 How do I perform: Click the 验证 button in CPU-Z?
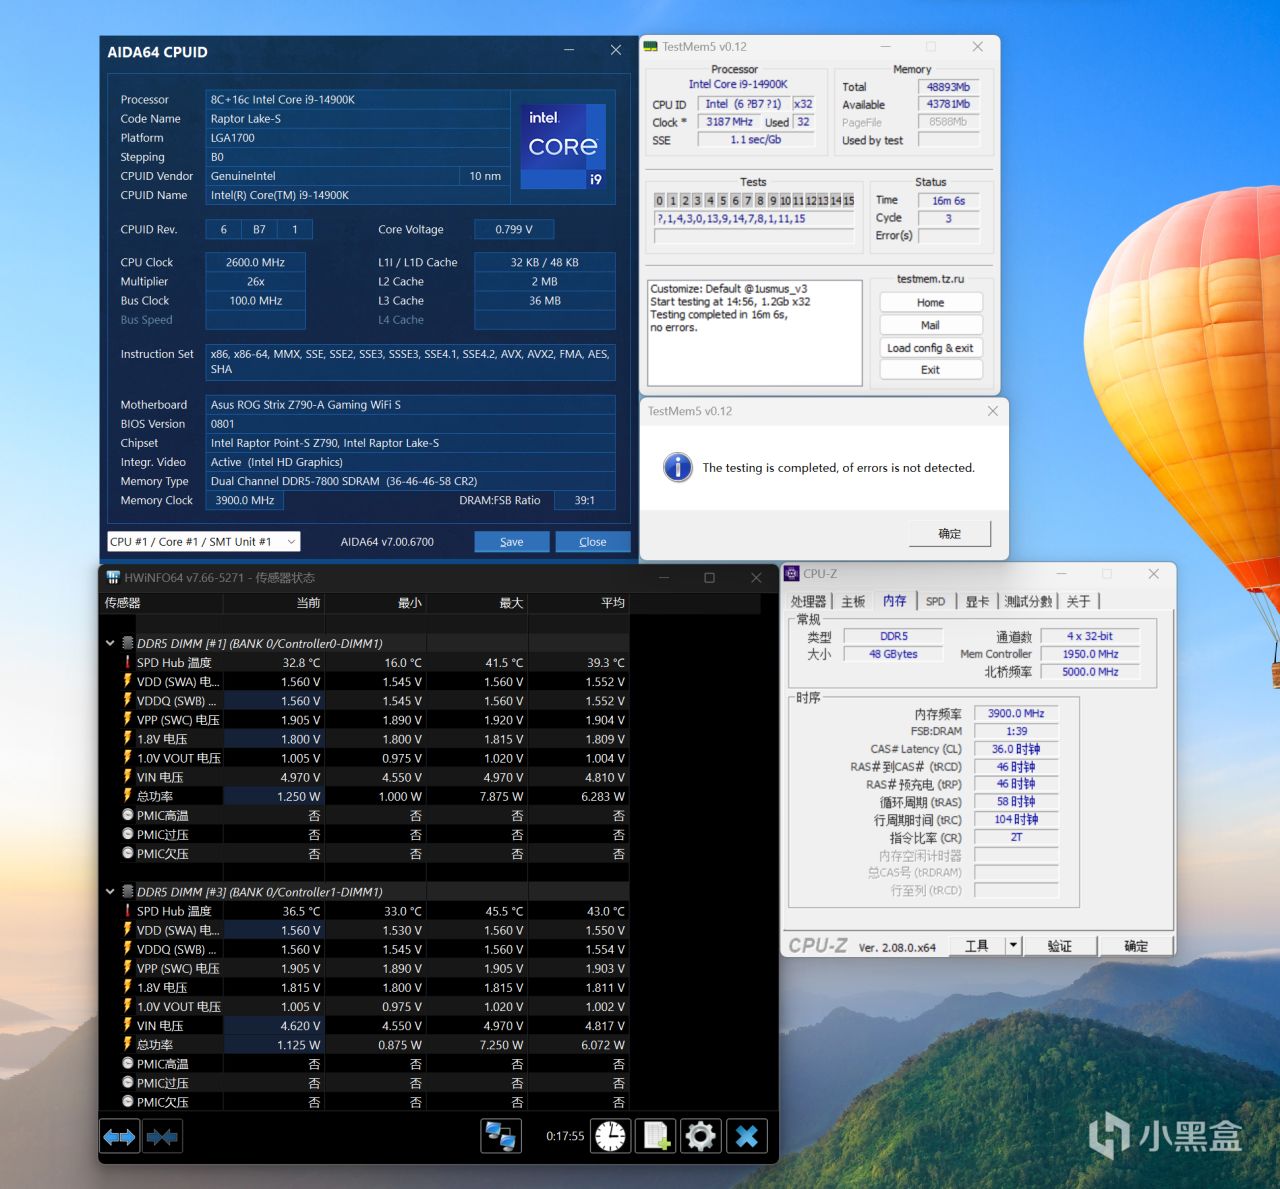(x=1059, y=945)
